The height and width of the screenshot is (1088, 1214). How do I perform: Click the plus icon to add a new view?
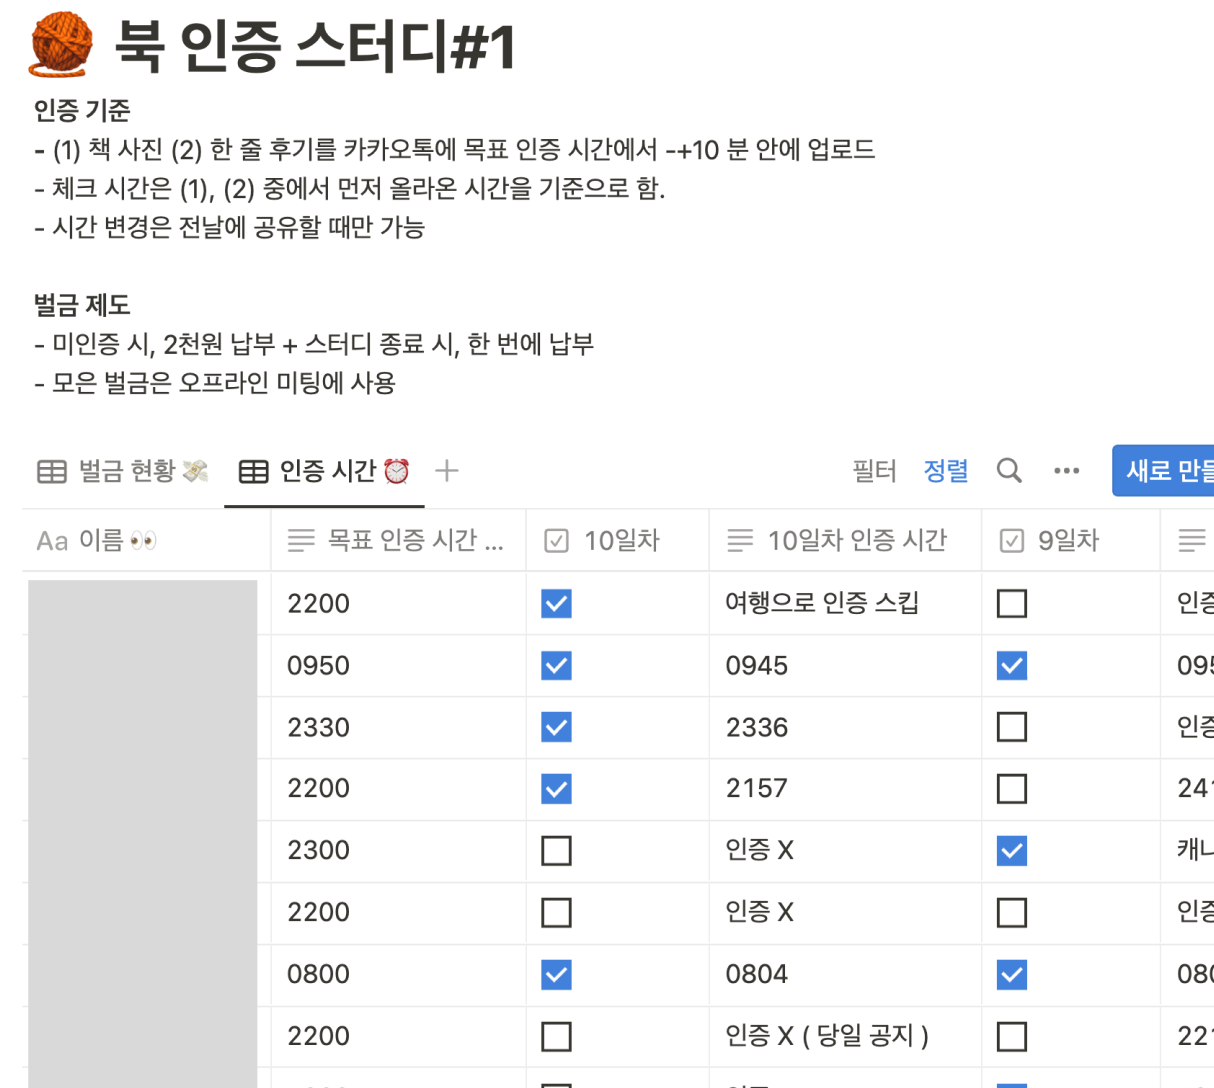(x=446, y=470)
